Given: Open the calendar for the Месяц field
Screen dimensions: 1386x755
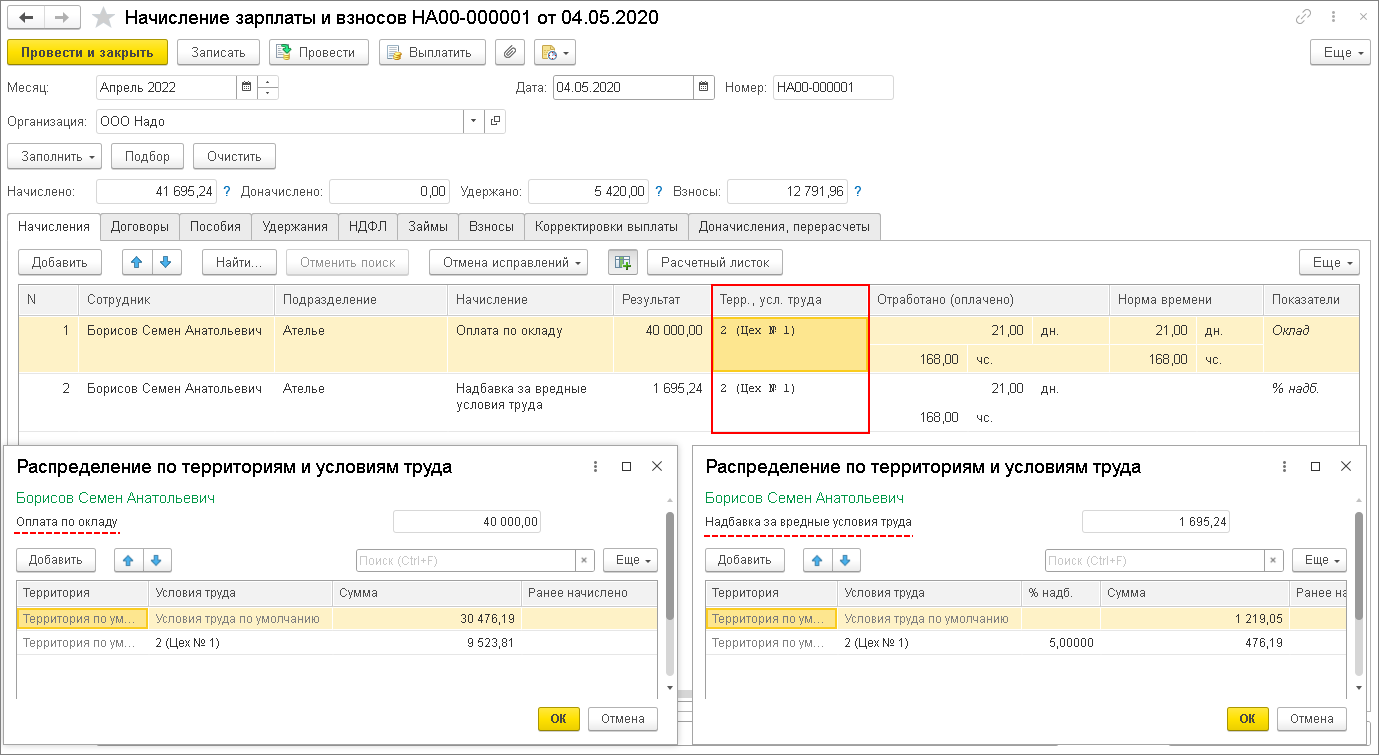Looking at the screenshot, I should pos(246,87).
